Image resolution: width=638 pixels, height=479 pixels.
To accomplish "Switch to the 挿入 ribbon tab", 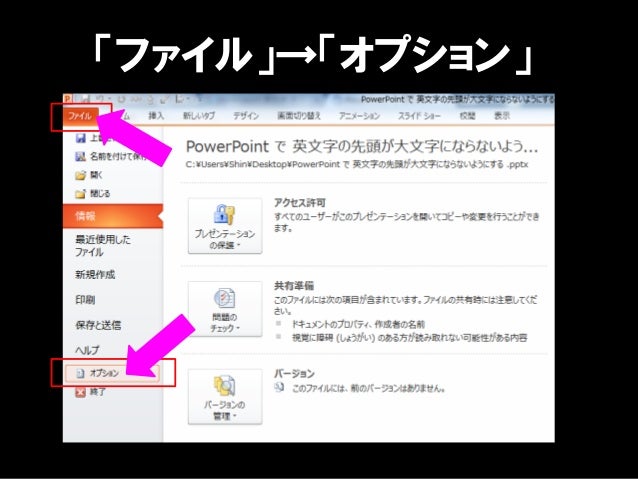I will click(156, 116).
